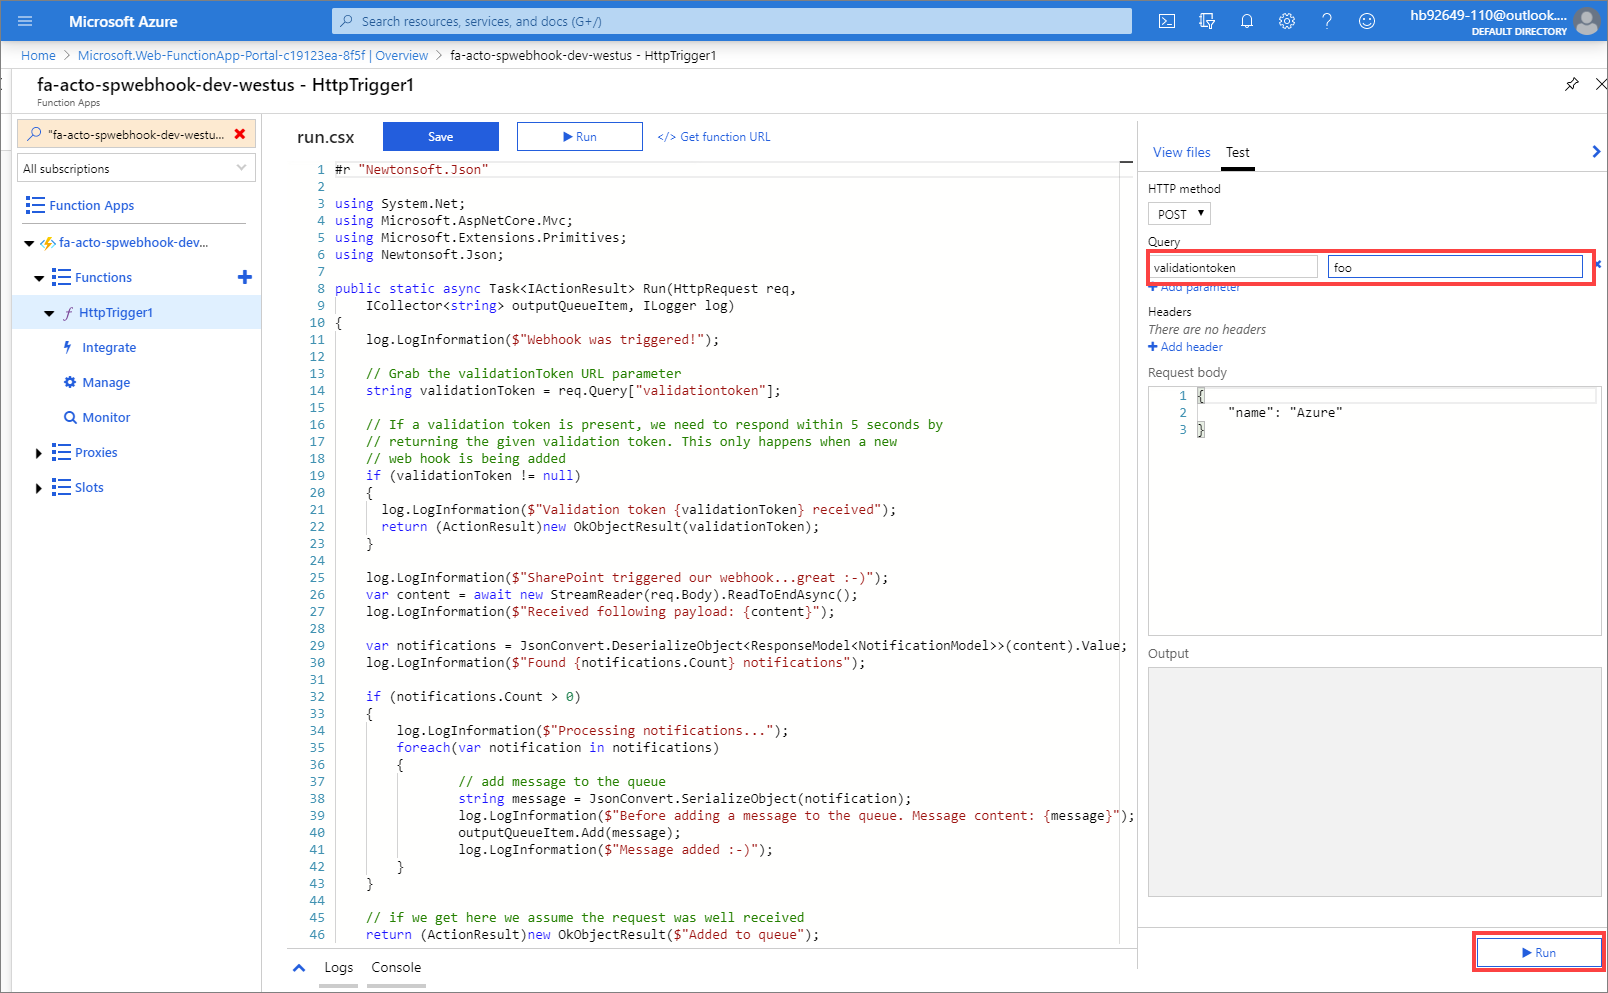This screenshot has height=993, width=1608.
Task: Click the foo query value field
Action: pos(1455,267)
